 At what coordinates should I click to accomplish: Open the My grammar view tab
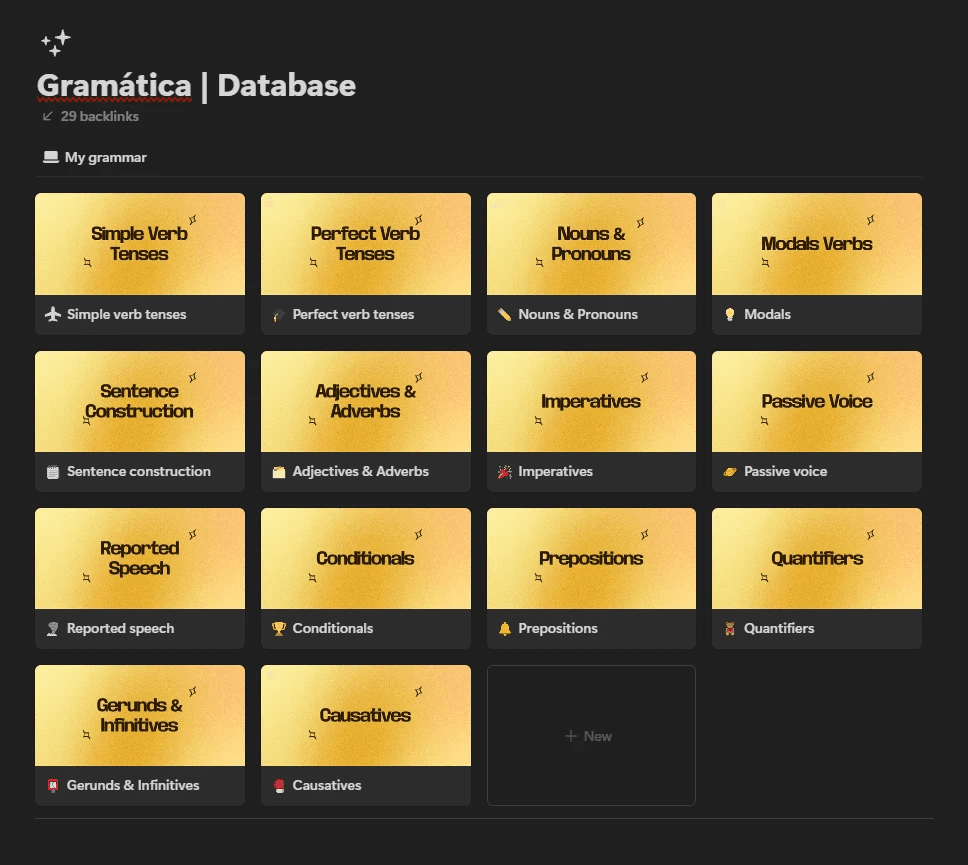tap(95, 157)
